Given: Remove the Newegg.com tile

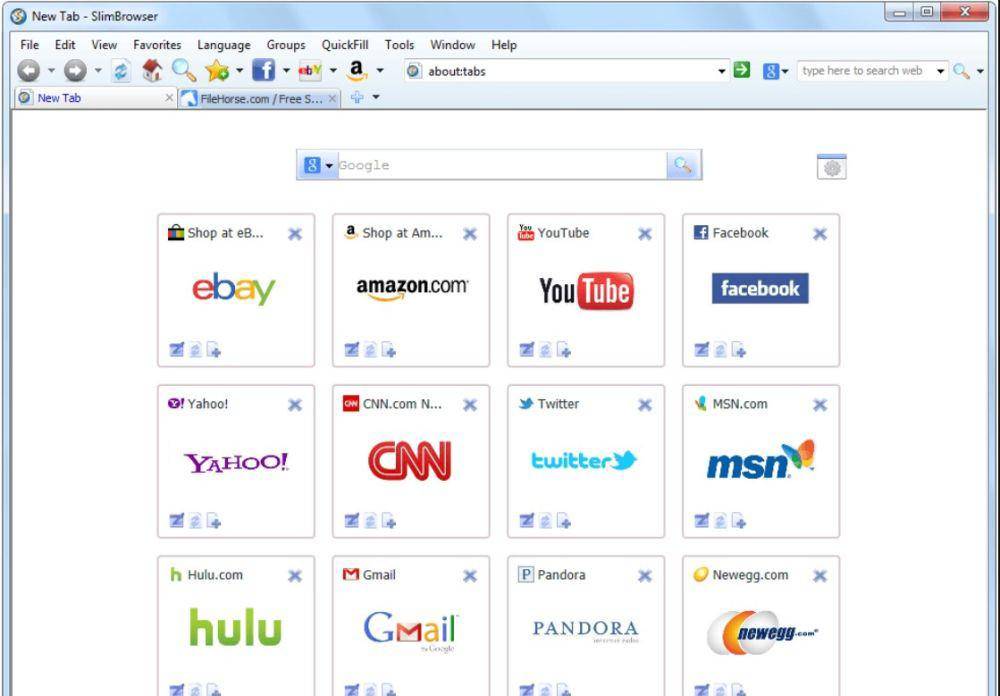Looking at the screenshot, I should click(x=820, y=576).
